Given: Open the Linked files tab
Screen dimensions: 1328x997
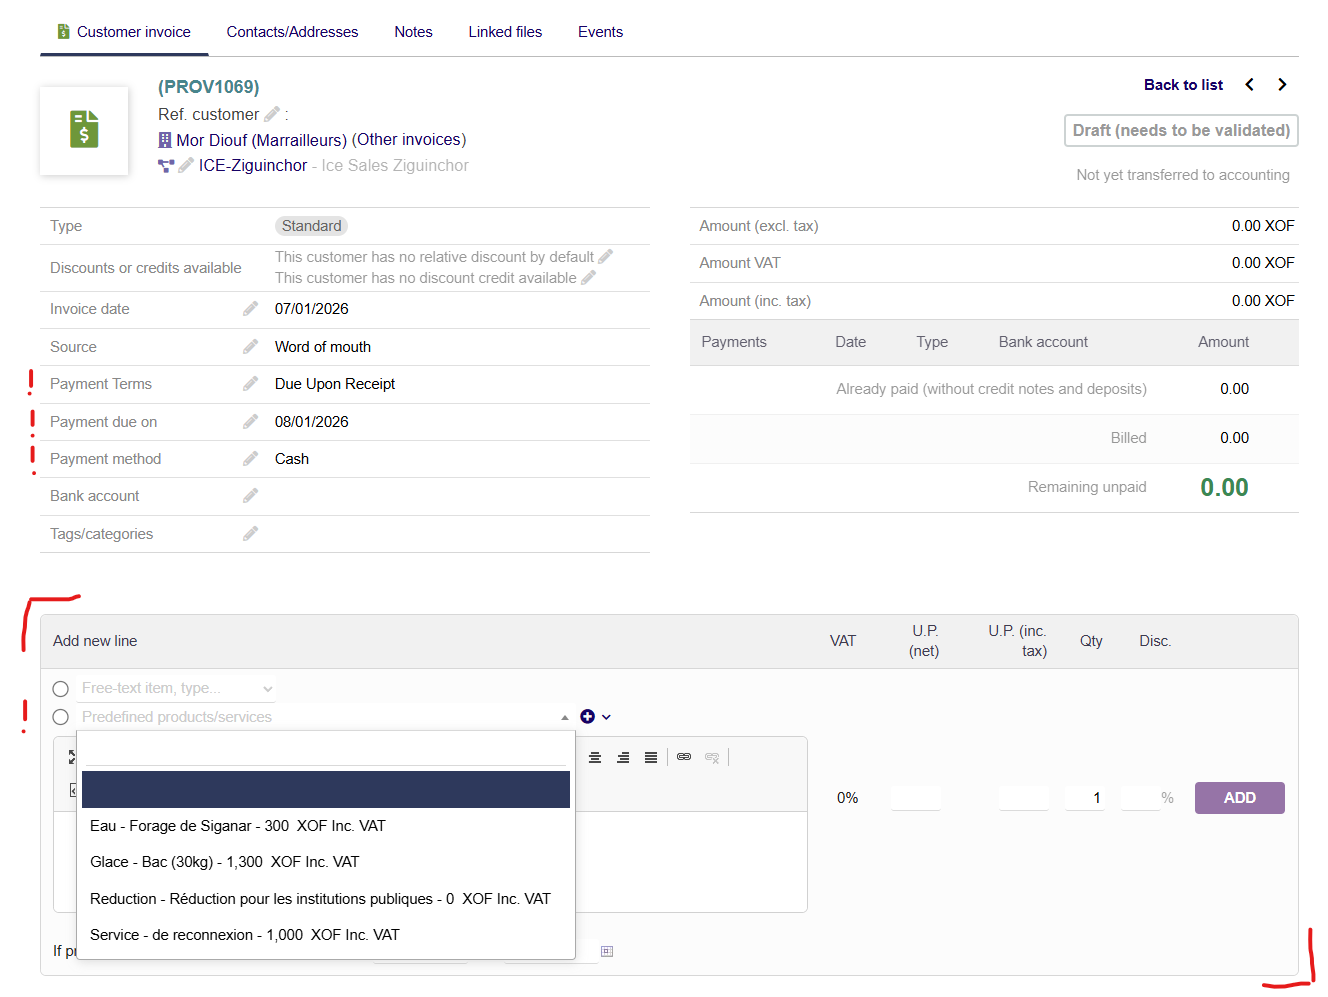Looking at the screenshot, I should click(x=505, y=32).
